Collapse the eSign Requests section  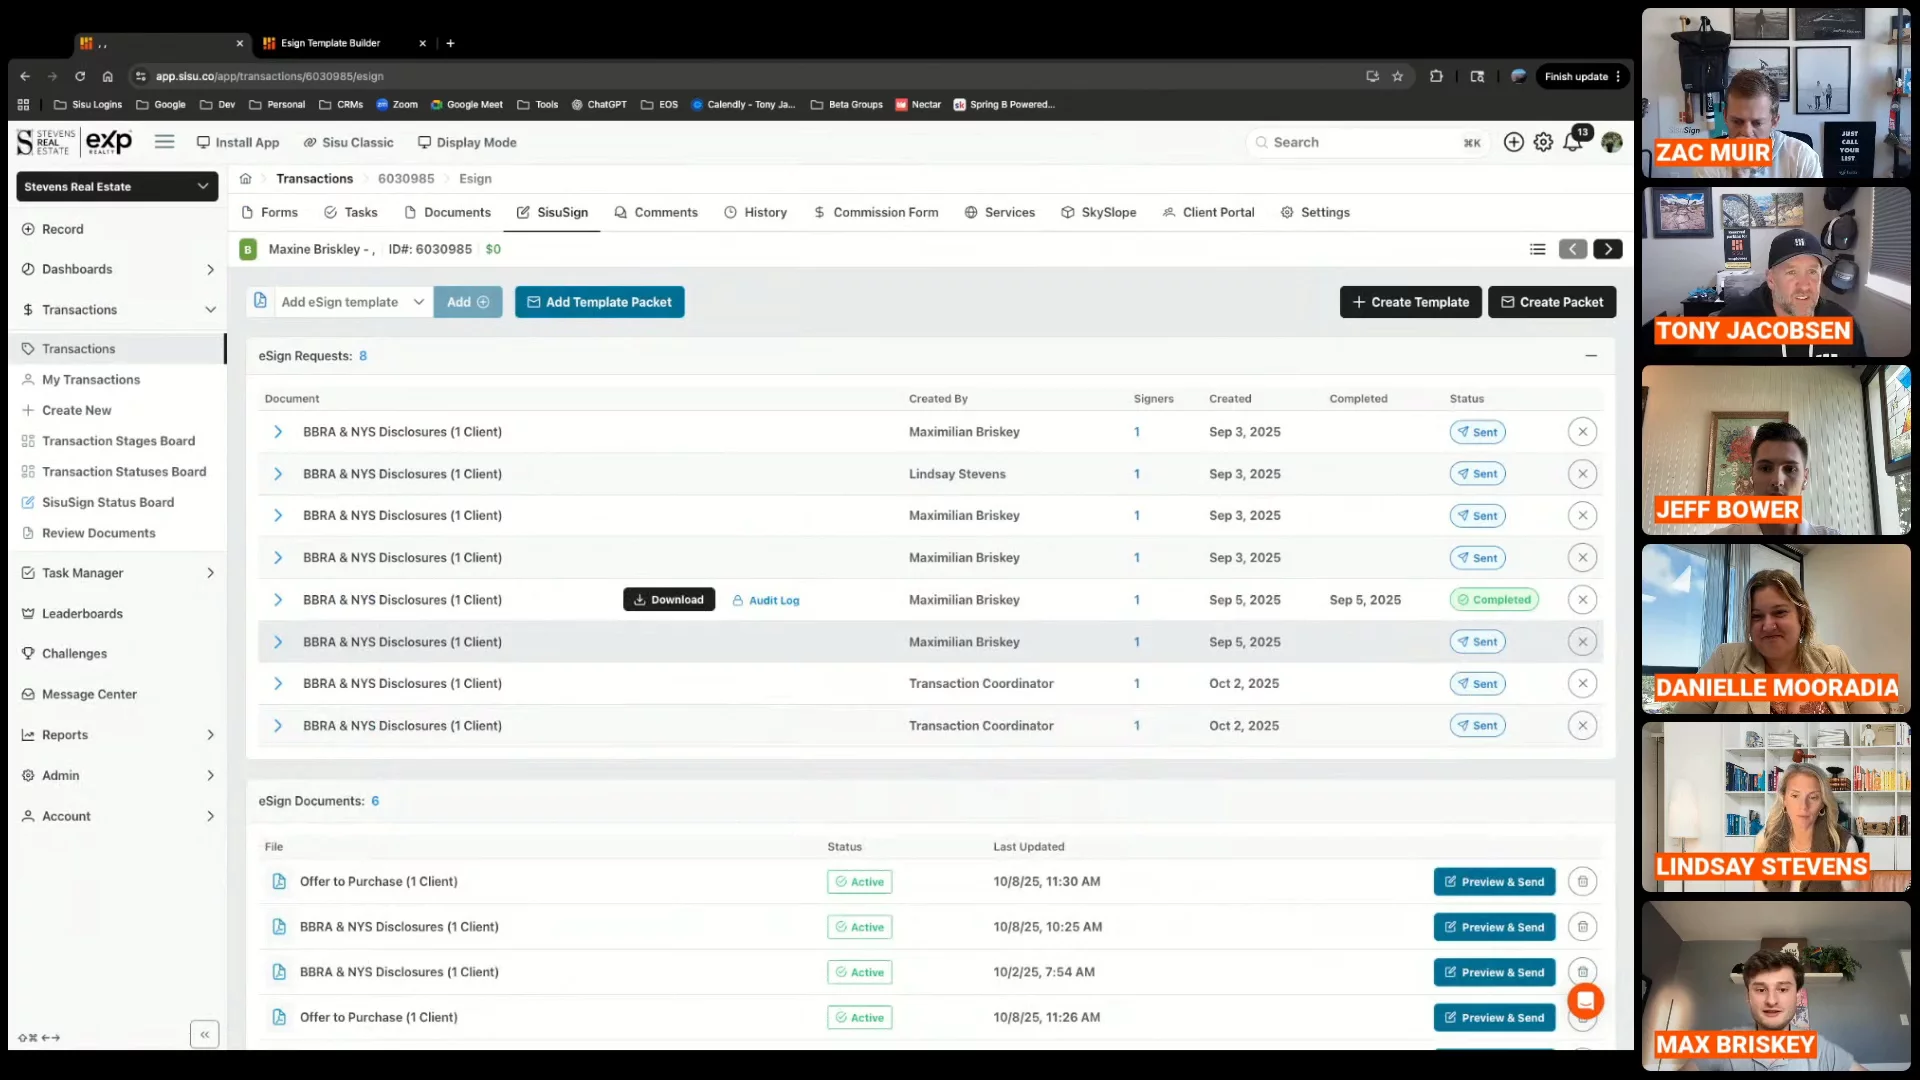pyautogui.click(x=1590, y=356)
